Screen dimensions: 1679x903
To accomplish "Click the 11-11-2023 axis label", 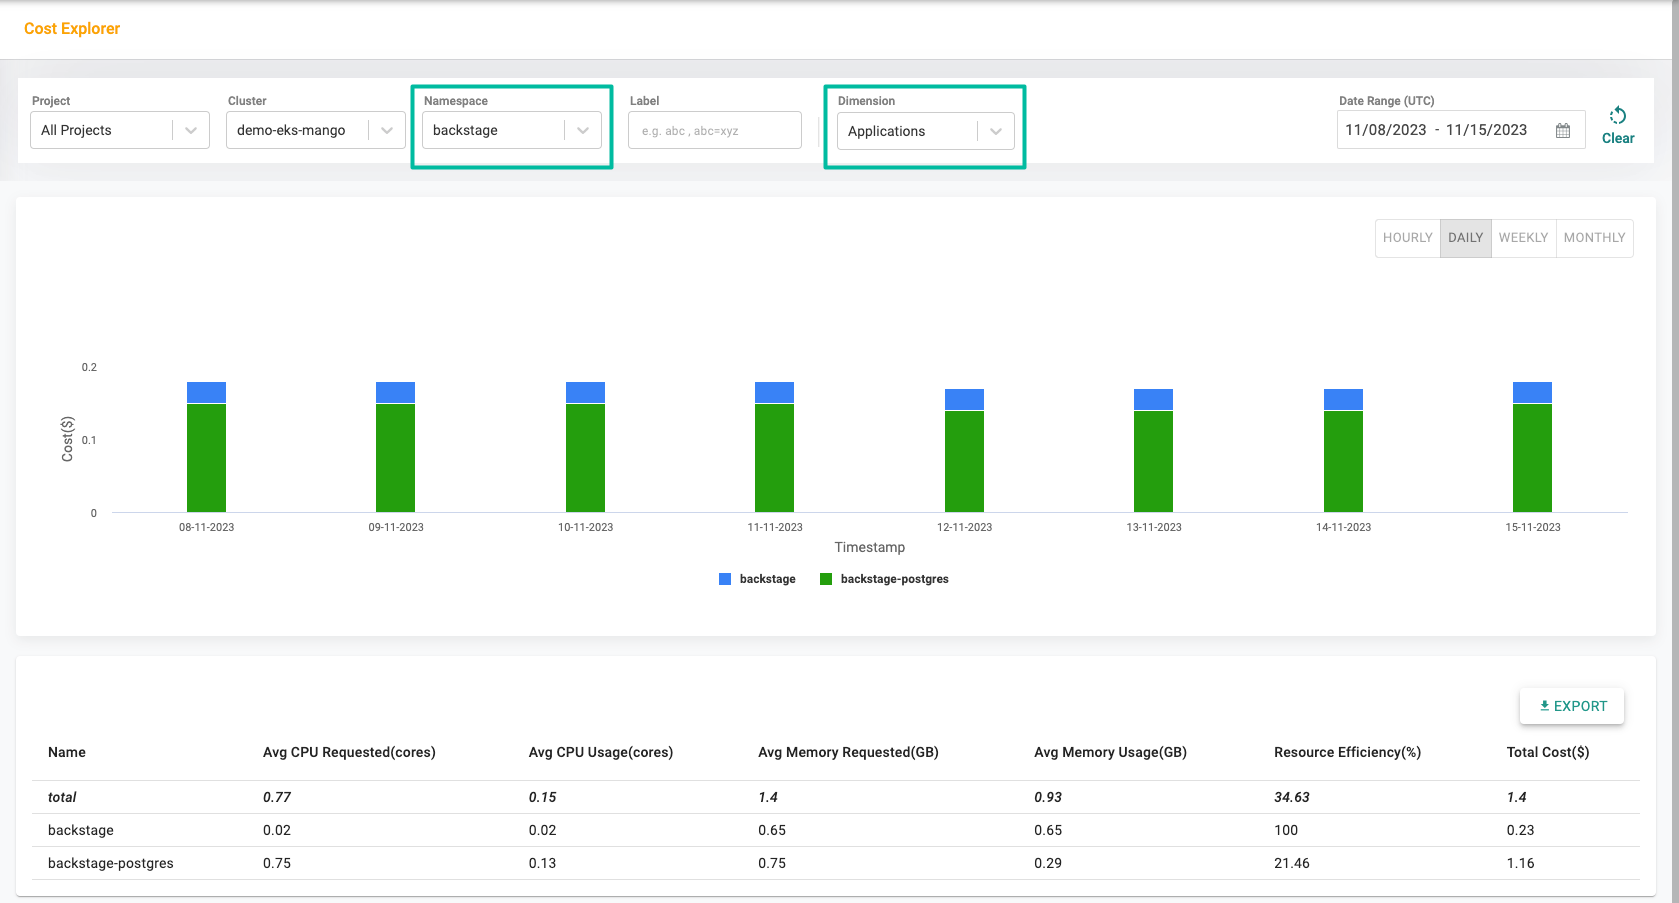I will [775, 527].
